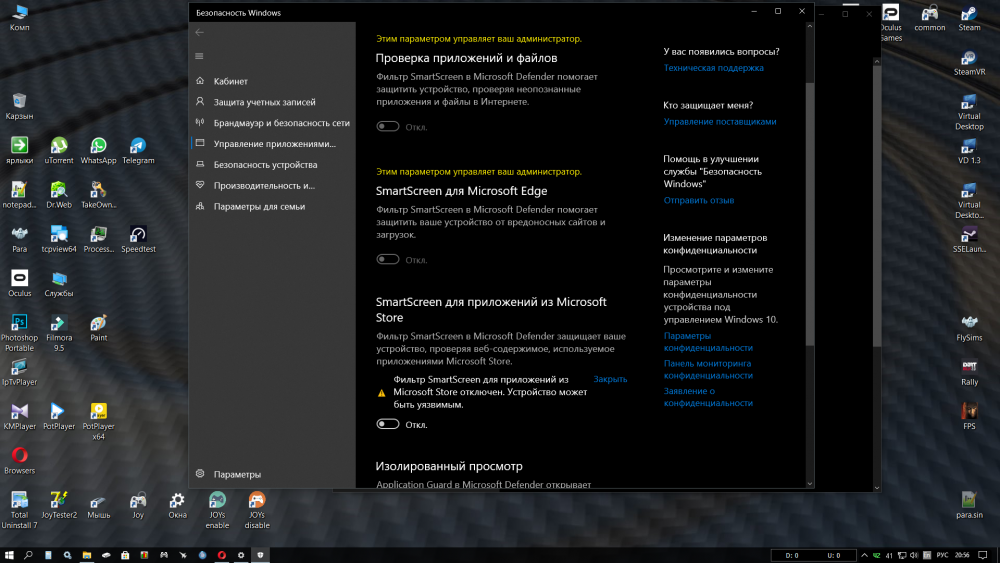Select the JoyTester2 desktop icon
1000x563 pixels.
tap(59, 505)
